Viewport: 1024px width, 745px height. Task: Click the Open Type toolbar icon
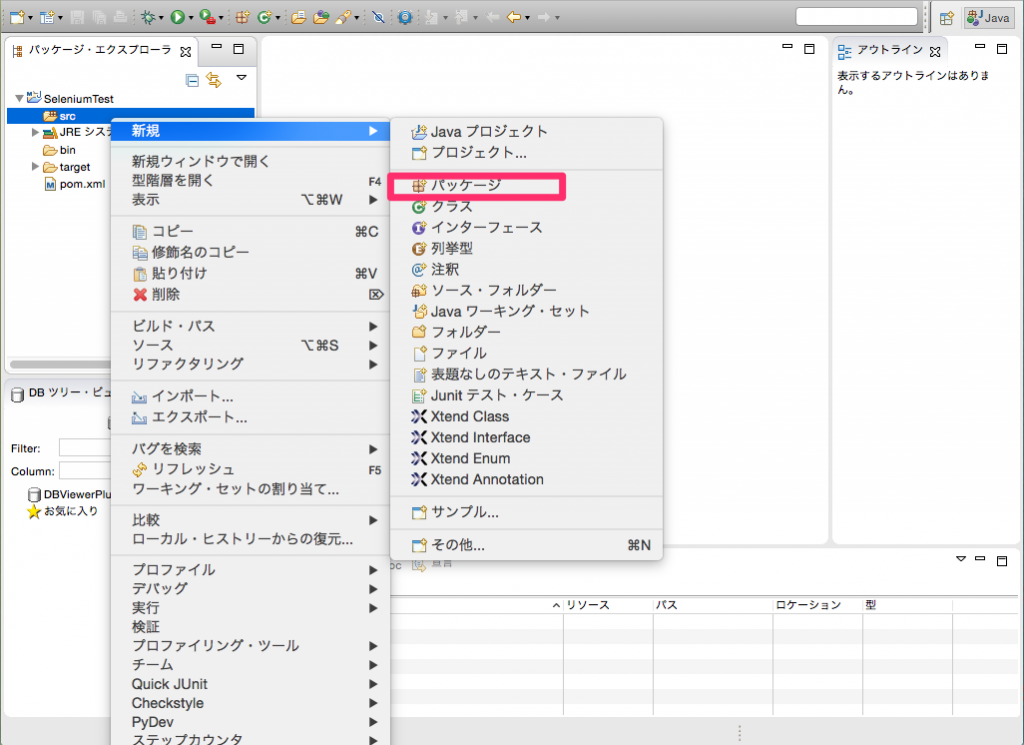tap(298, 17)
